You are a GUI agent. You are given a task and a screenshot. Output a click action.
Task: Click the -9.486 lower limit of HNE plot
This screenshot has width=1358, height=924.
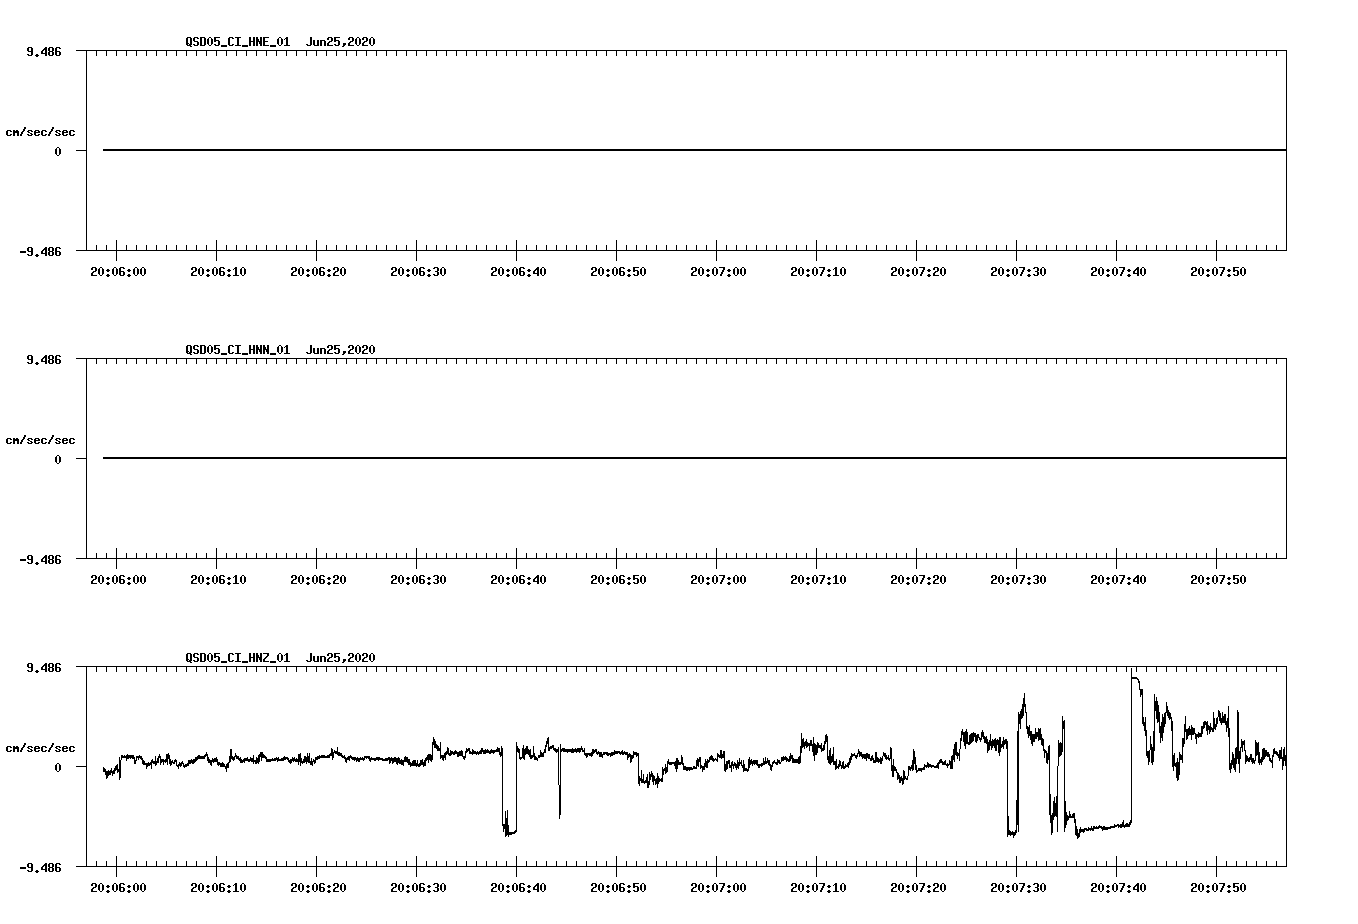point(41,251)
